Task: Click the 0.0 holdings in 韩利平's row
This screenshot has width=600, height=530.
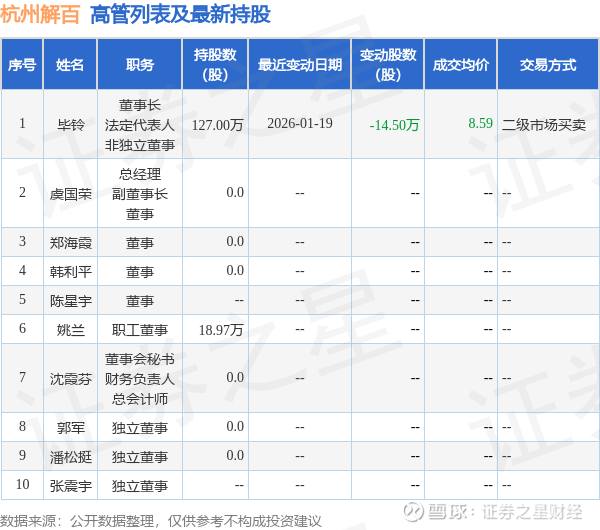Action: click(235, 270)
